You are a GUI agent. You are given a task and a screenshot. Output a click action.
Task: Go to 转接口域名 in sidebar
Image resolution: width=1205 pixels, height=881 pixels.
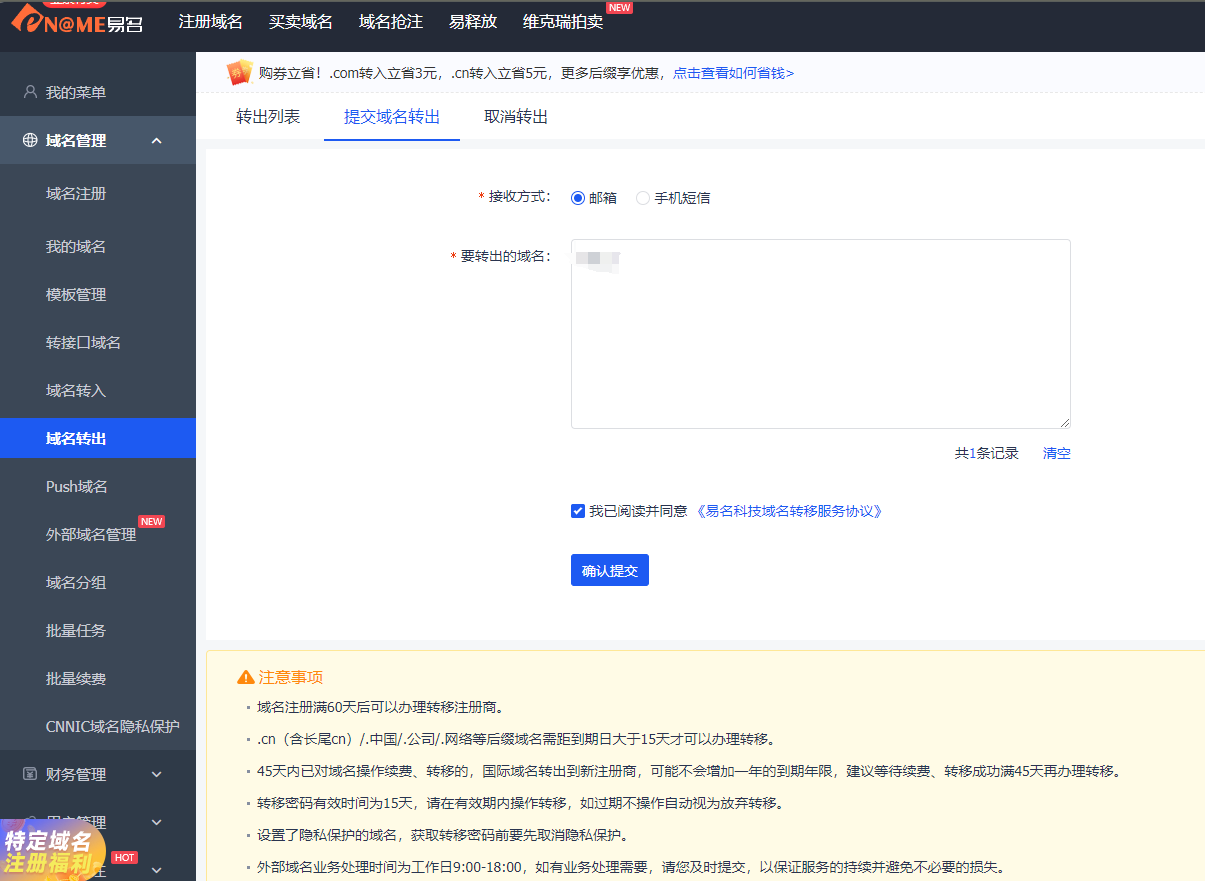tap(84, 342)
